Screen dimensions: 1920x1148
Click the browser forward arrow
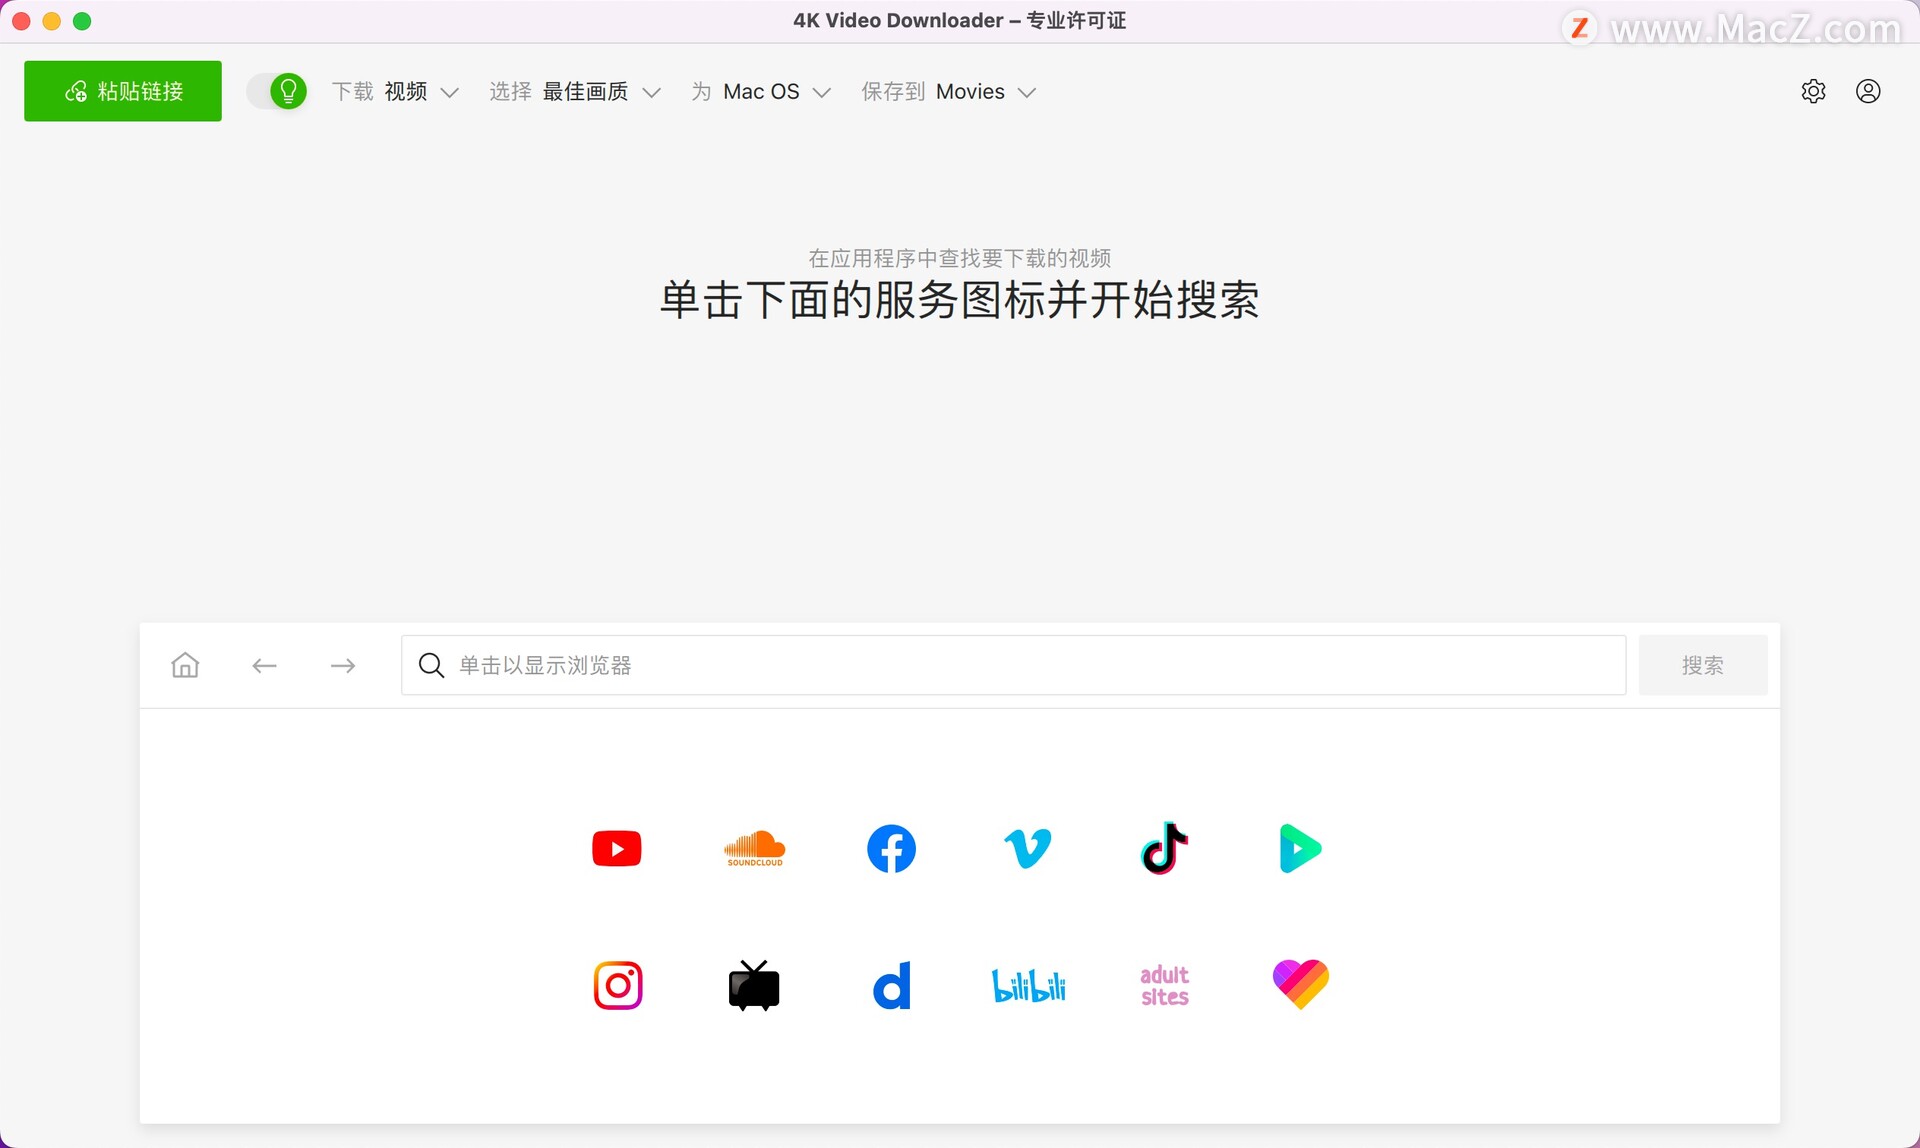click(343, 666)
